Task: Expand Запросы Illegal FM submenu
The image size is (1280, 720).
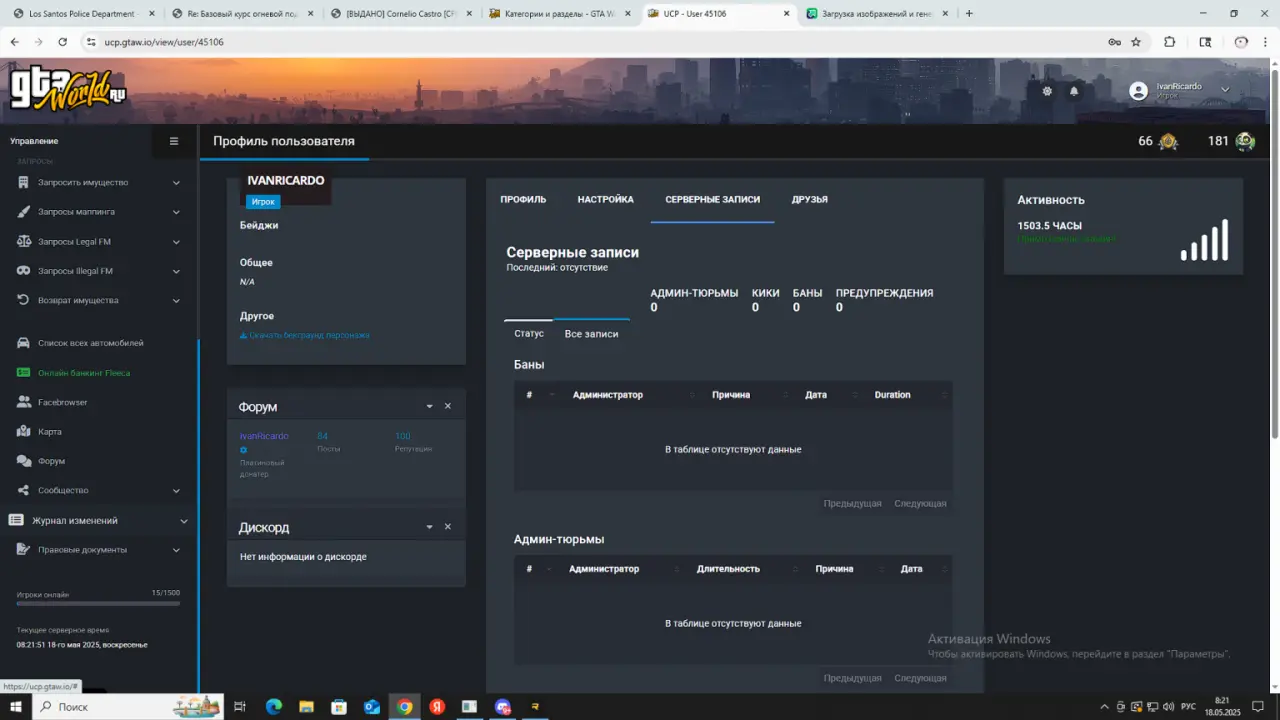Action: pyautogui.click(x=176, y=271)
